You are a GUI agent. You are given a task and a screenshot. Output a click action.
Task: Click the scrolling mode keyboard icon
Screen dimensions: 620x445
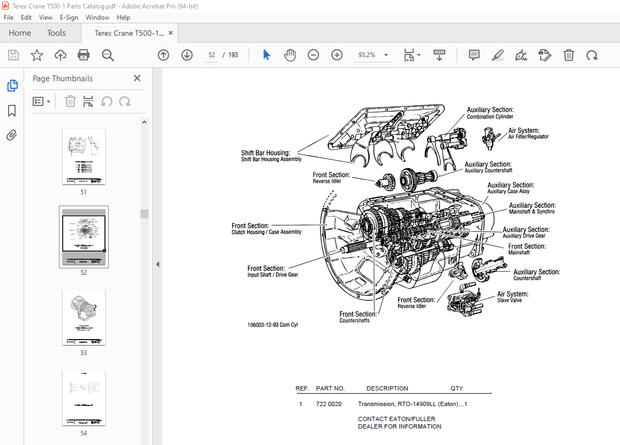coord(439,55)
